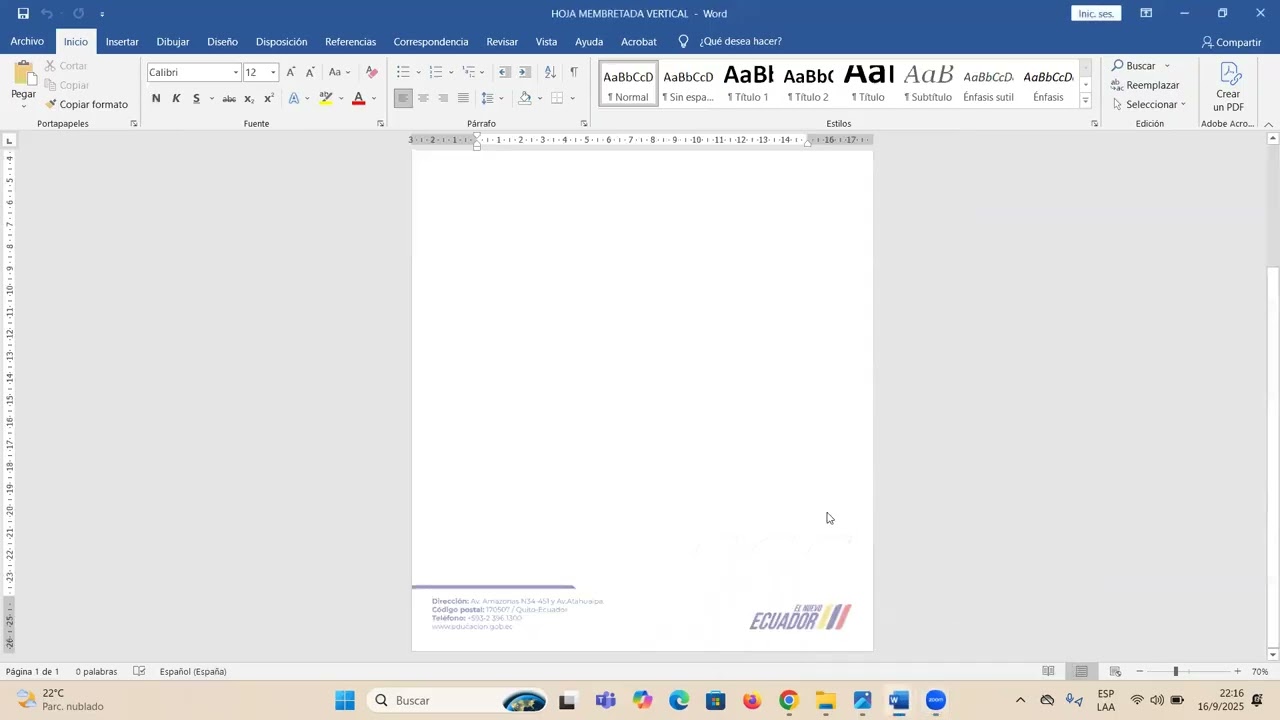1280x720 pixels.
Task: Clear all formatting with the eraser icon
Action: [372, 72]
